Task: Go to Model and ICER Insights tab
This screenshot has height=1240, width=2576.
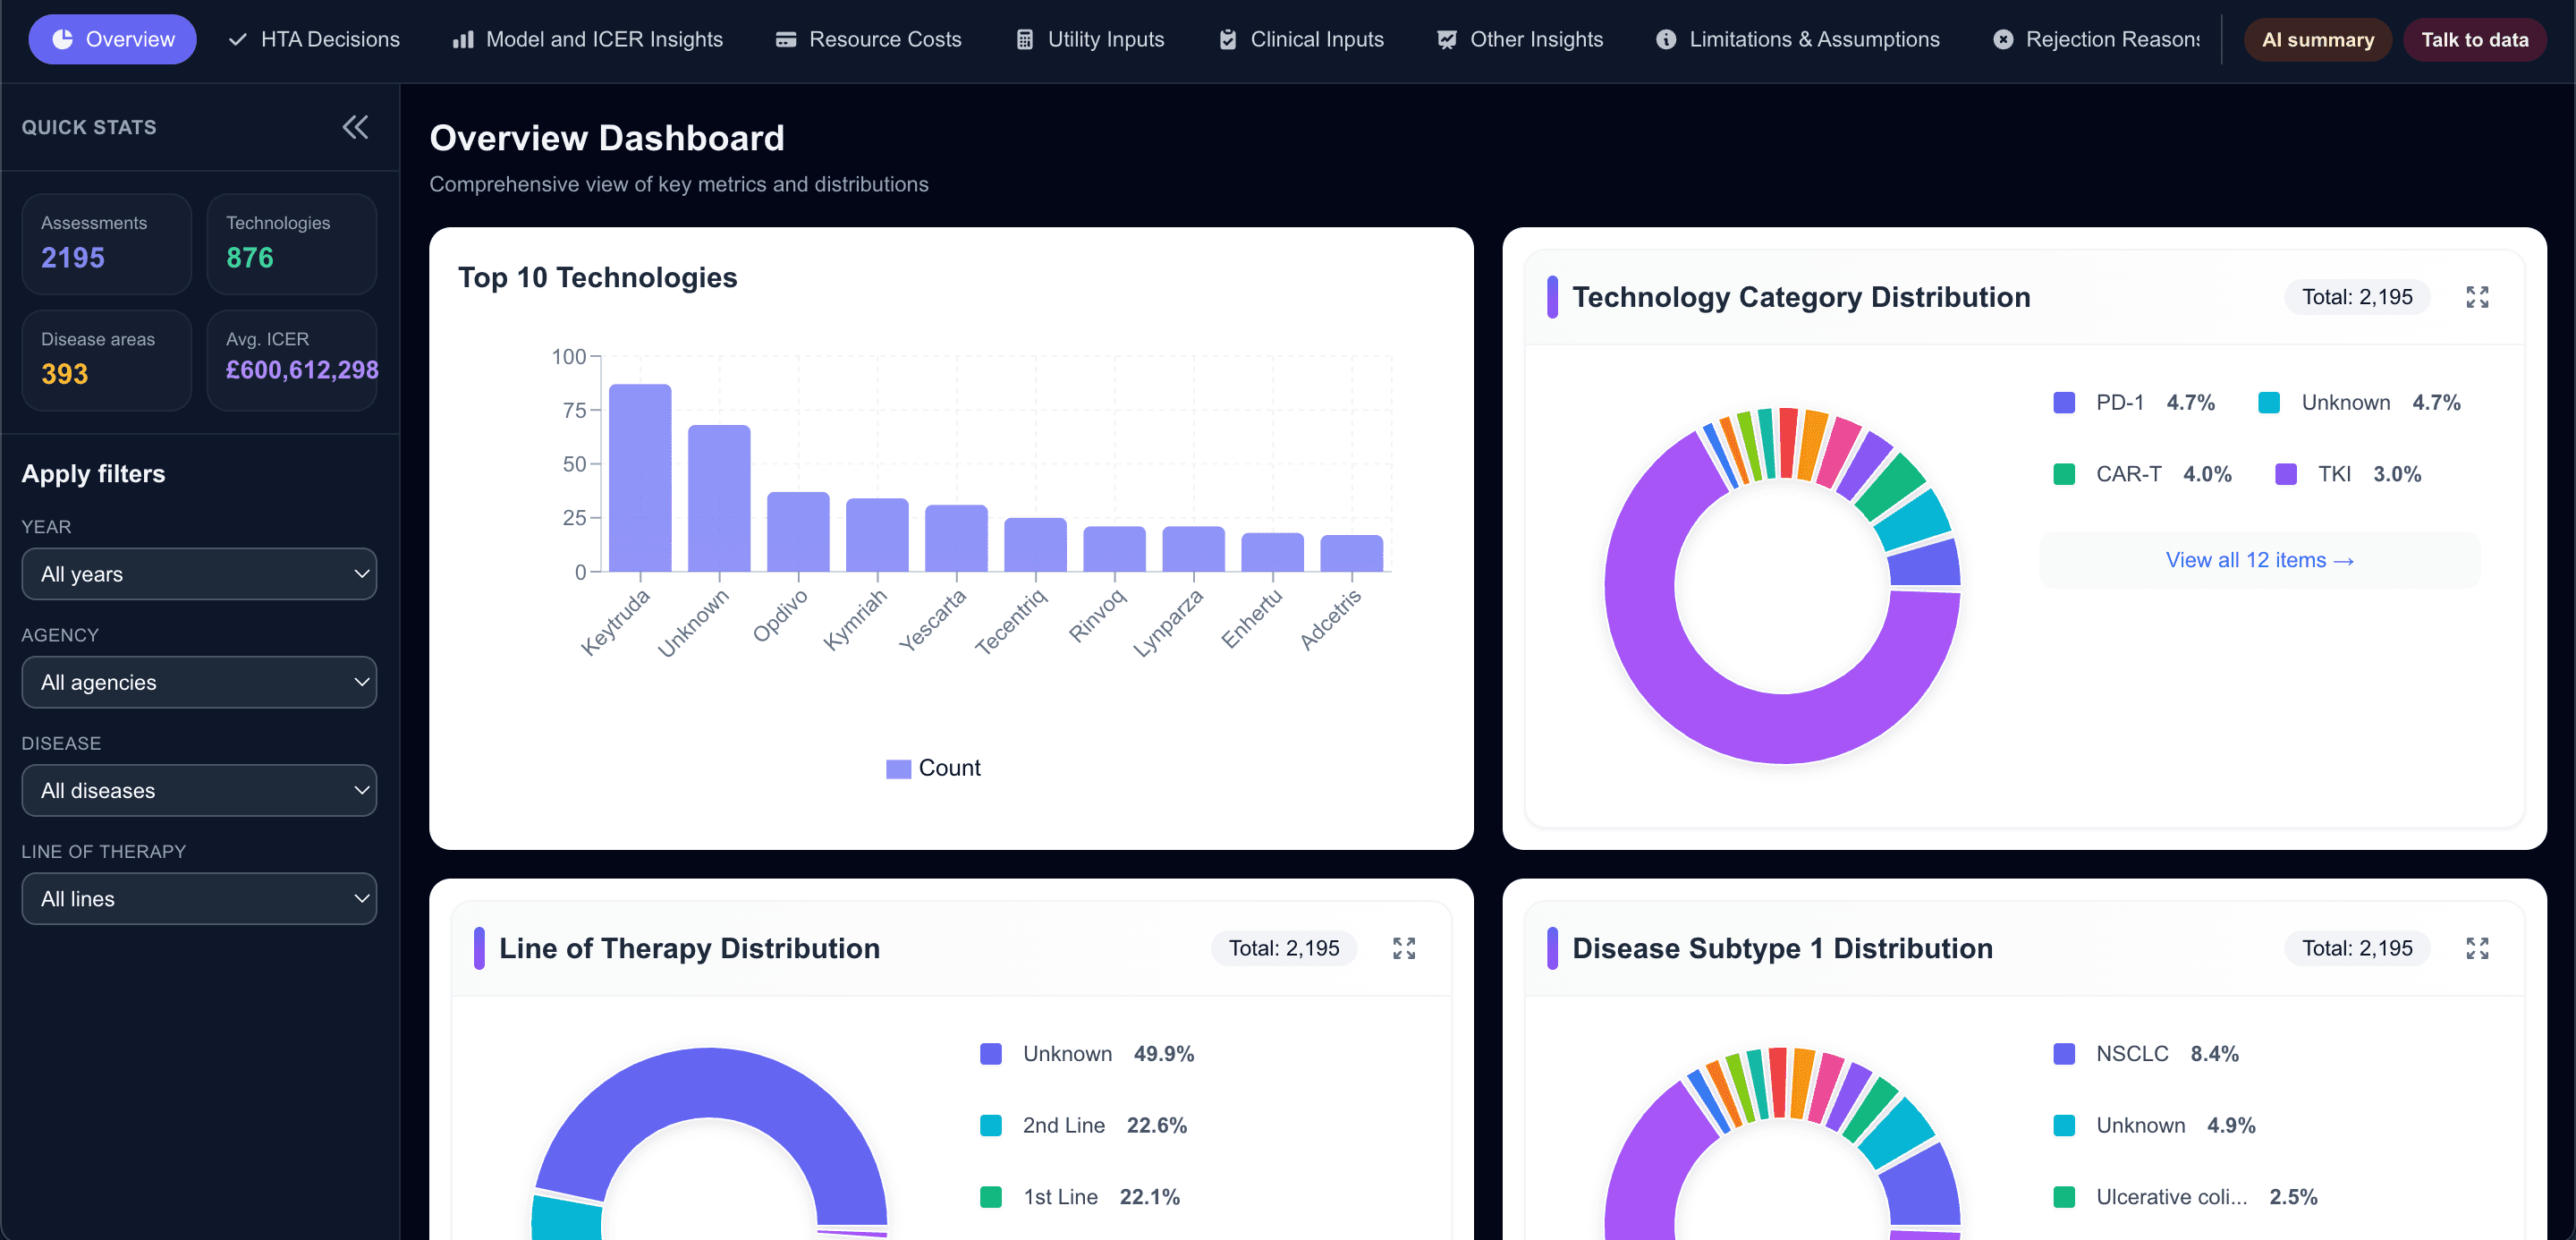Action: pos(588,39)
